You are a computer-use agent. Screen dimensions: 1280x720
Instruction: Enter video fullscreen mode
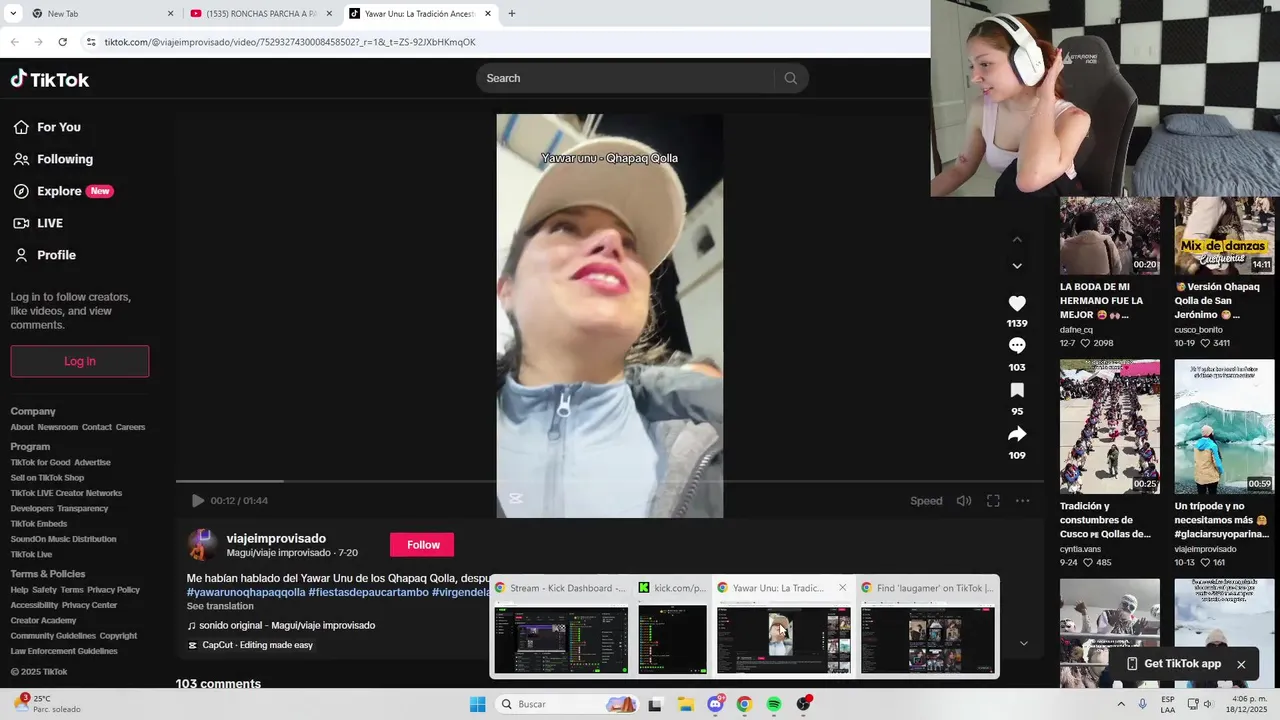coord(993,501)
